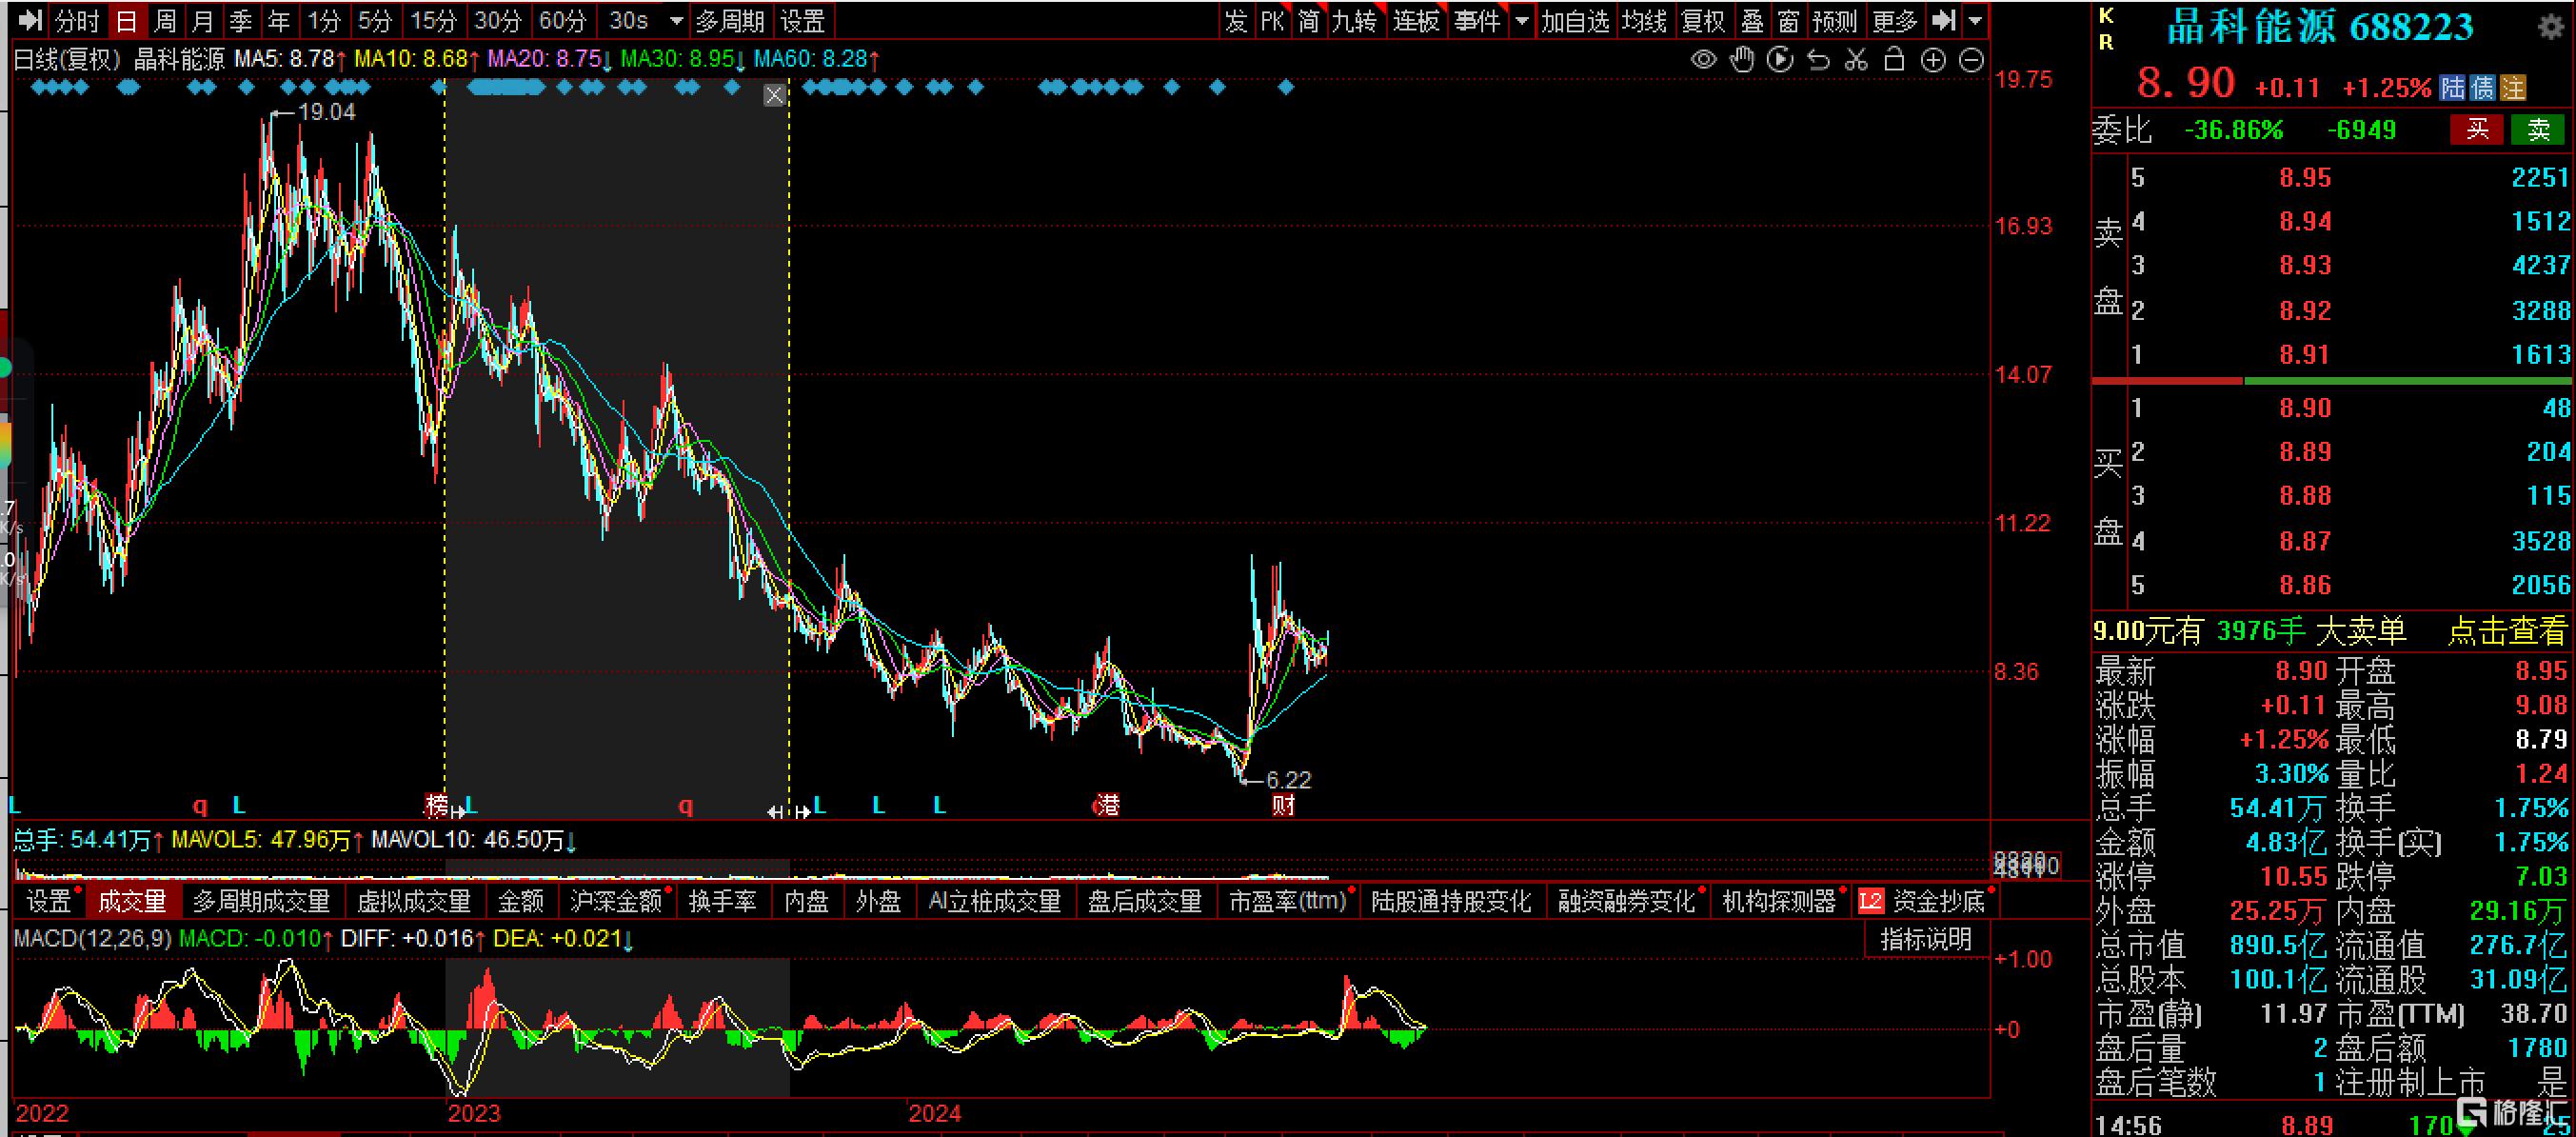Viewport: 2576px width, 1137px height.
Task: Open 指标说明 indicator description
Action: (x=1925, y=939)
